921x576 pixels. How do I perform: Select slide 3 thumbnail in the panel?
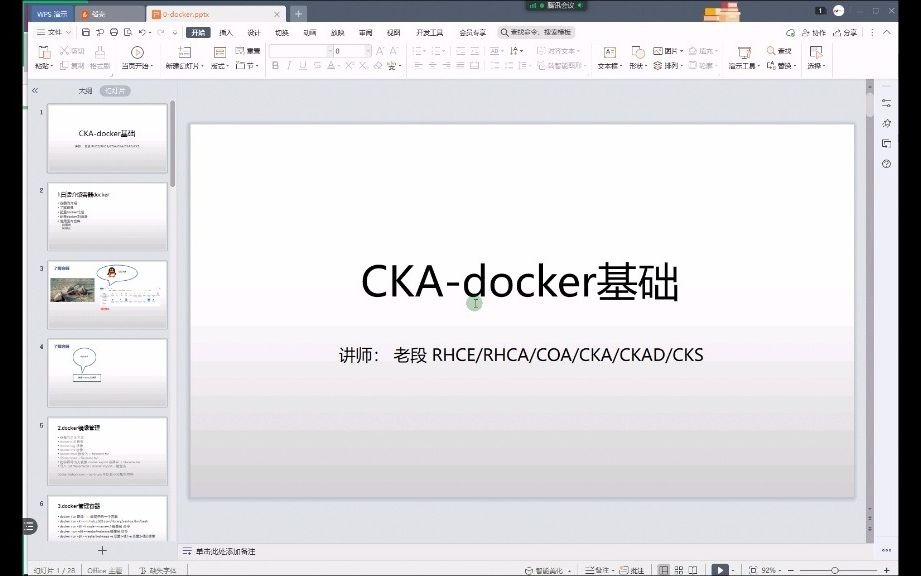(x=107, y=293)
